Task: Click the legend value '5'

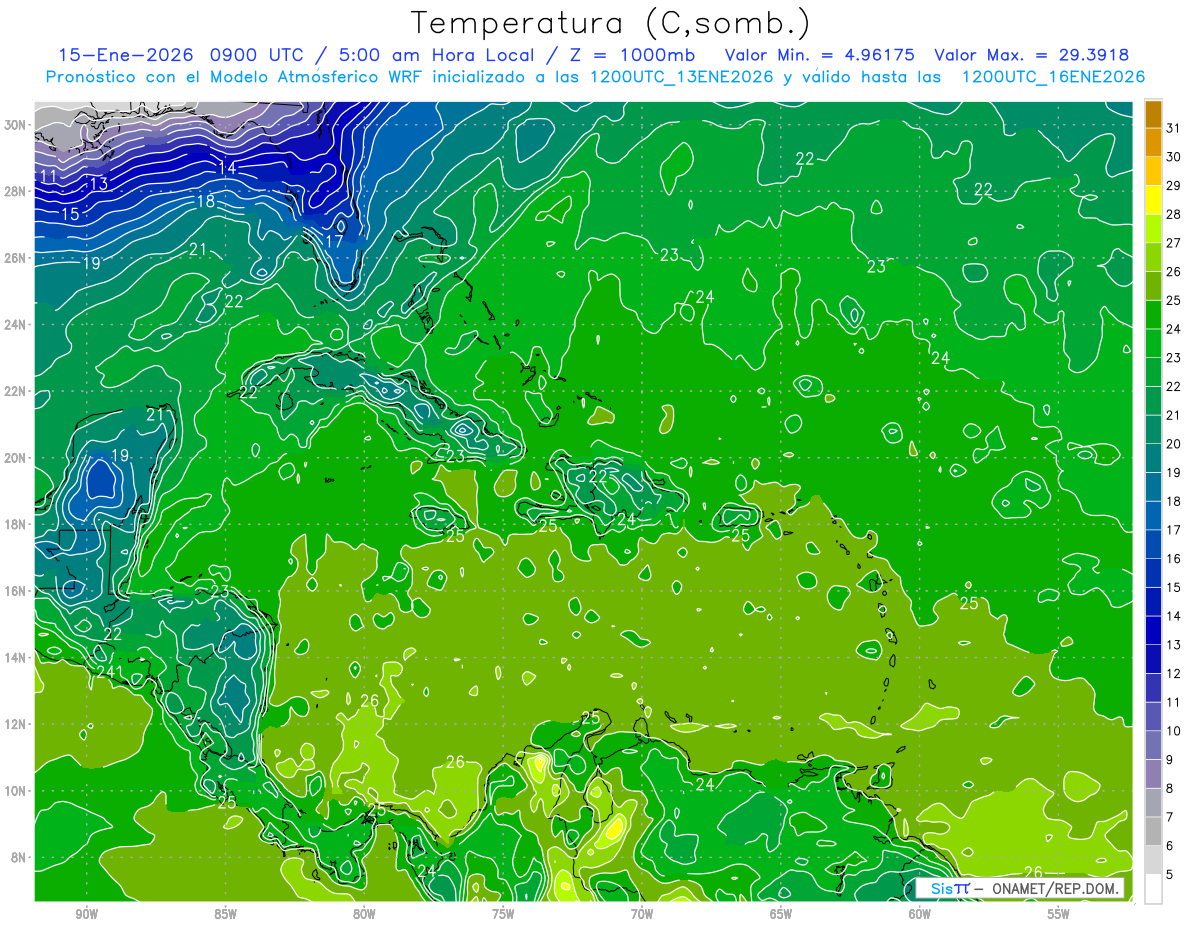Action: point(1170,874)
